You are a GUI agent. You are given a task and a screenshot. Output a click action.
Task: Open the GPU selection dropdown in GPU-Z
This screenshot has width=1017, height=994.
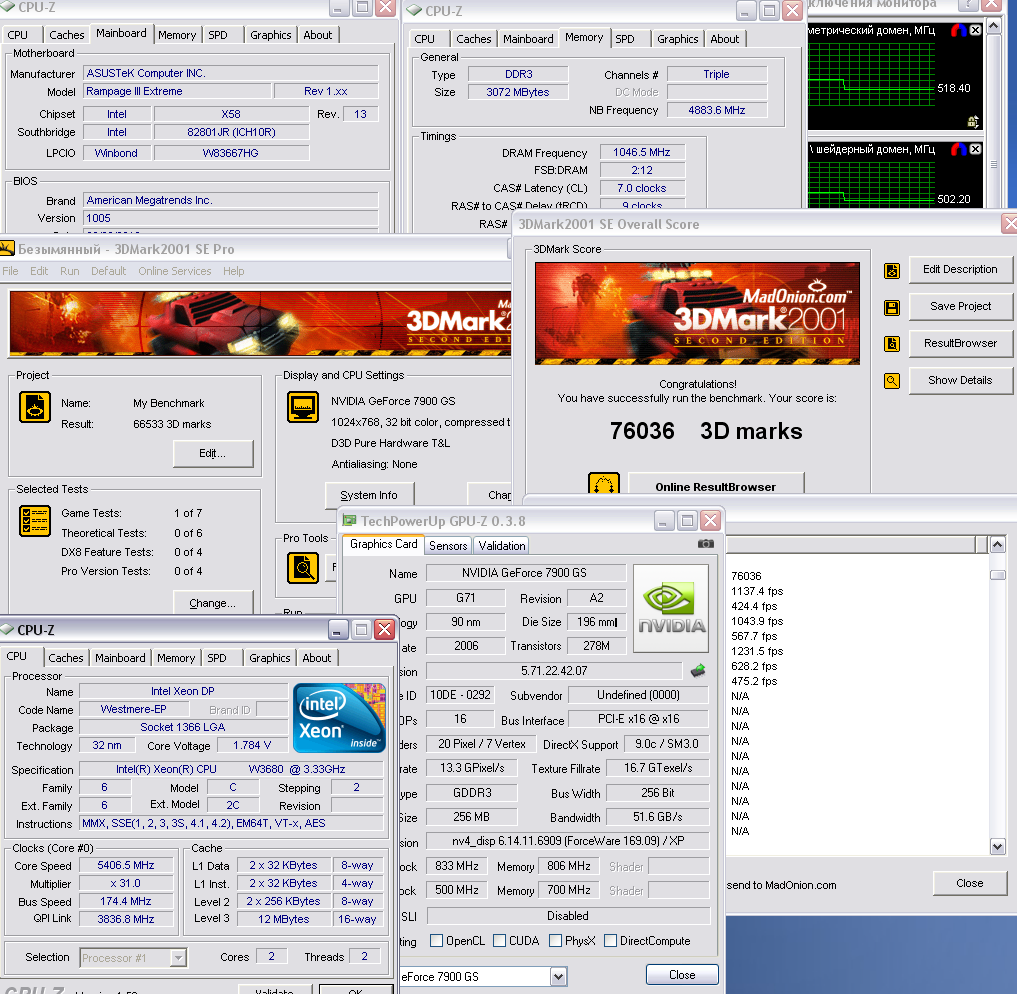click(x=558, y=976)
